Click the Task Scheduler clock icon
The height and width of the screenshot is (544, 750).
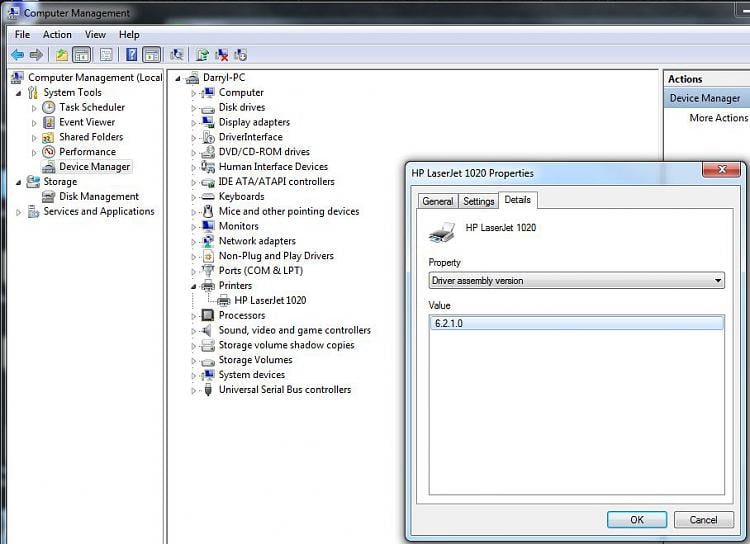48,107
